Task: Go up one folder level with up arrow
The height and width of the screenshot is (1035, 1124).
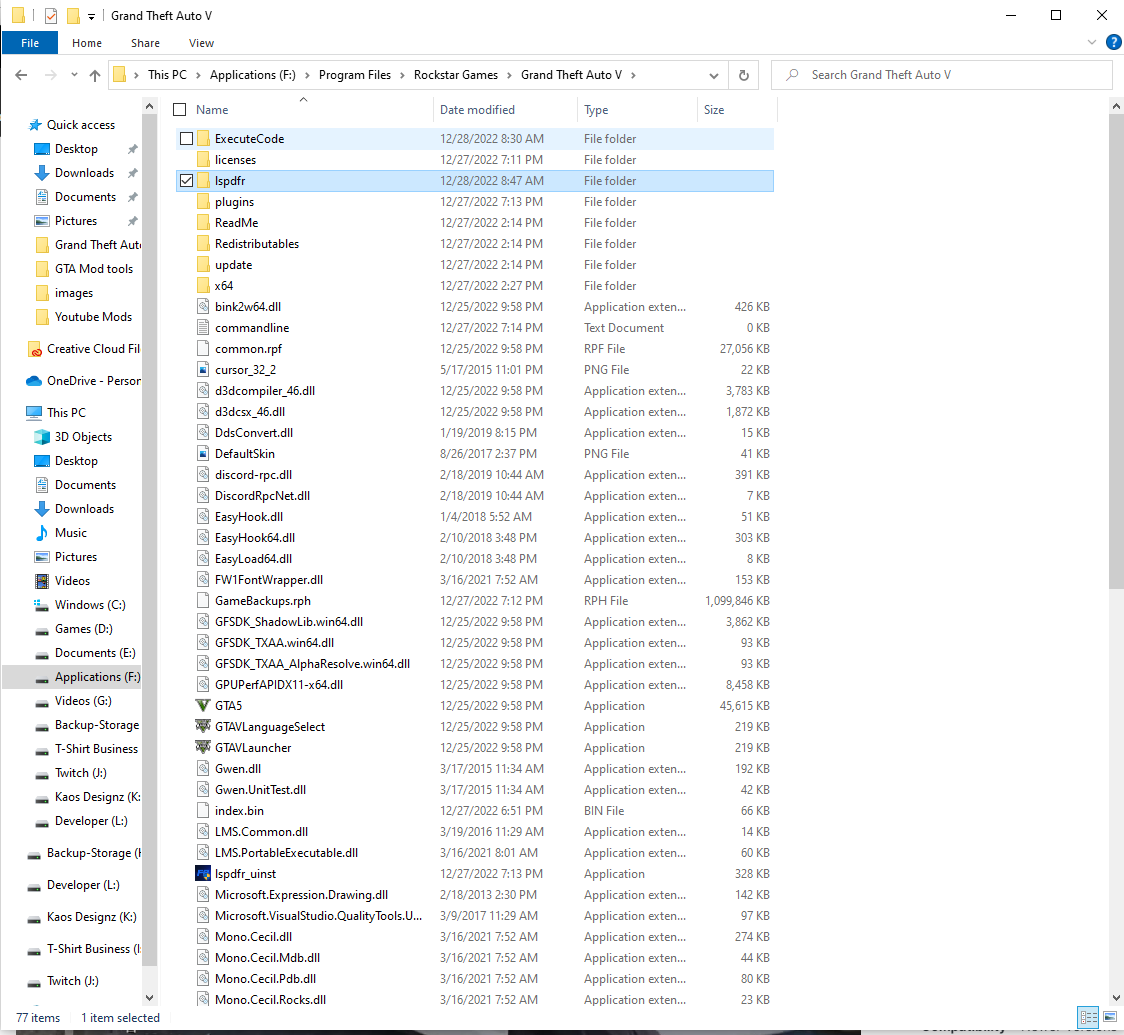Action: (x=95, y=75)
